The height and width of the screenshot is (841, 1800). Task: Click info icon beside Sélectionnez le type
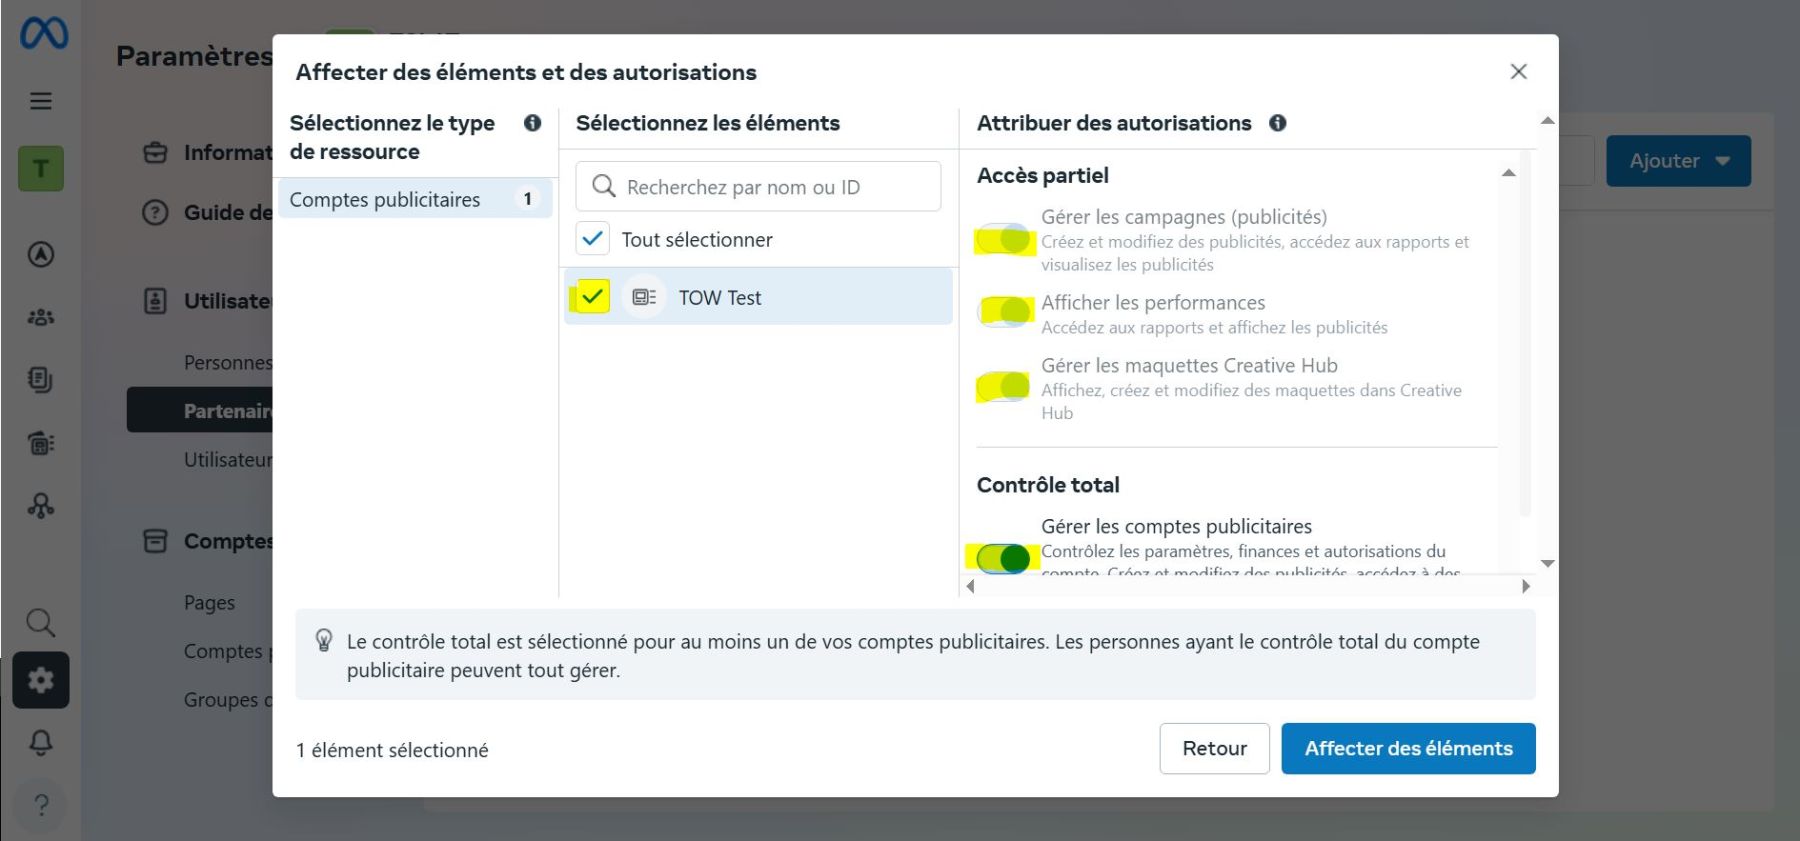coord(532,123)
